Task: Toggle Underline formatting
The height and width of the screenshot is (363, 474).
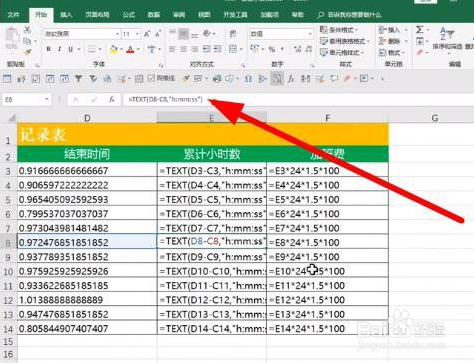Action: click(x=70, y=49)
